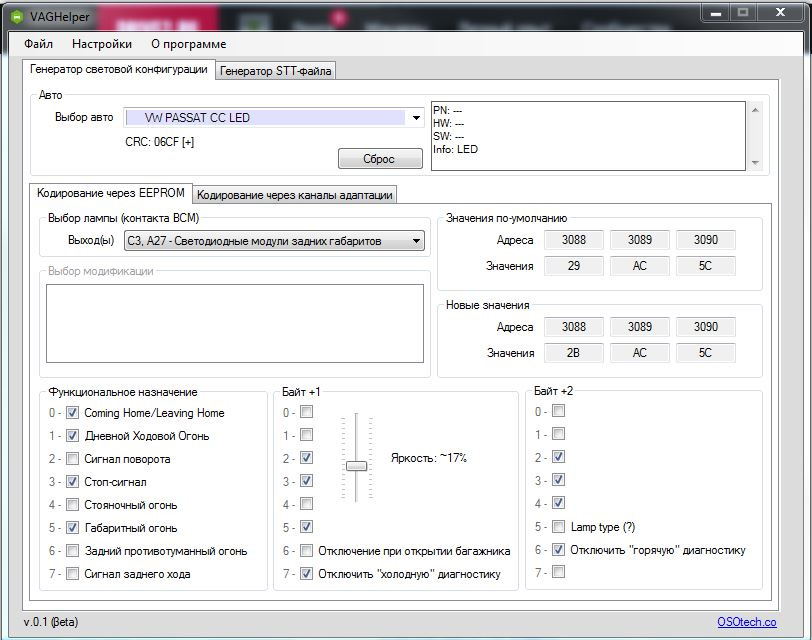Enable the Сигнал поворота checkbox

click(x=73, y=459)
